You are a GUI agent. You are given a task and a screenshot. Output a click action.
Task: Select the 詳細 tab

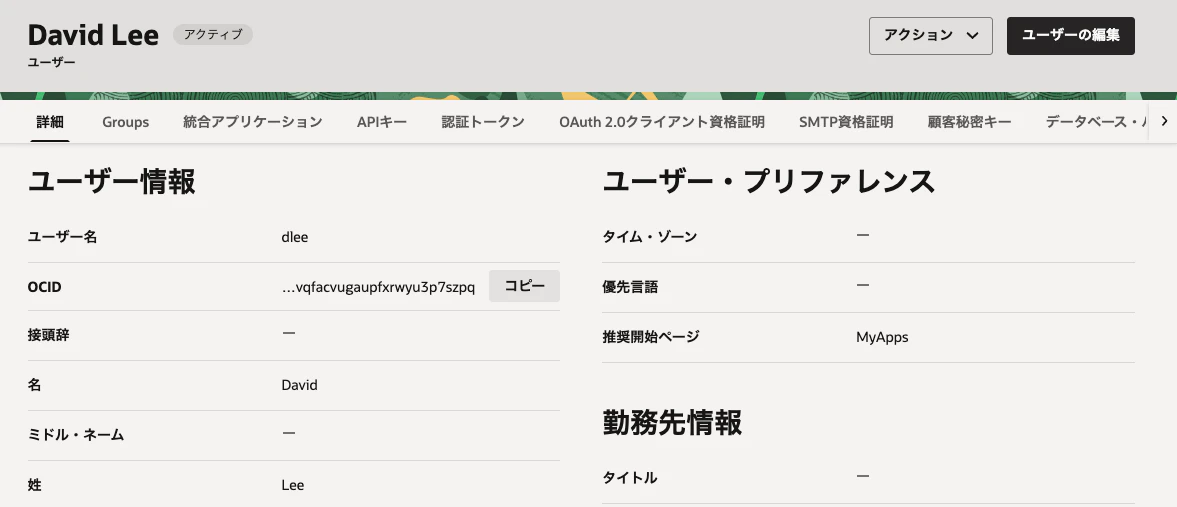coord(50,122)
